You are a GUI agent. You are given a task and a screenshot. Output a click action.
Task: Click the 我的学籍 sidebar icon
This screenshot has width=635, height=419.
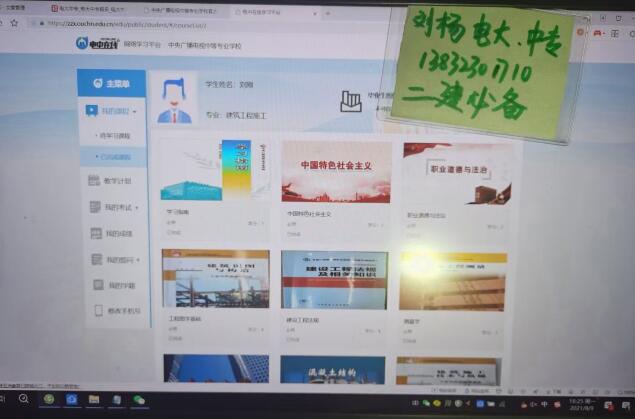point(95,286)
